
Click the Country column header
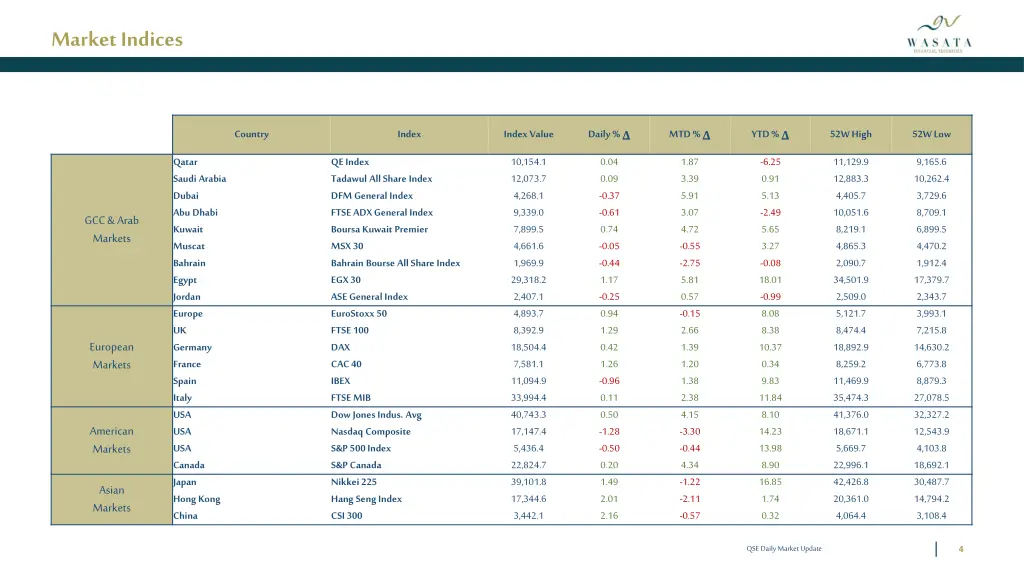[x=250, y=134]
